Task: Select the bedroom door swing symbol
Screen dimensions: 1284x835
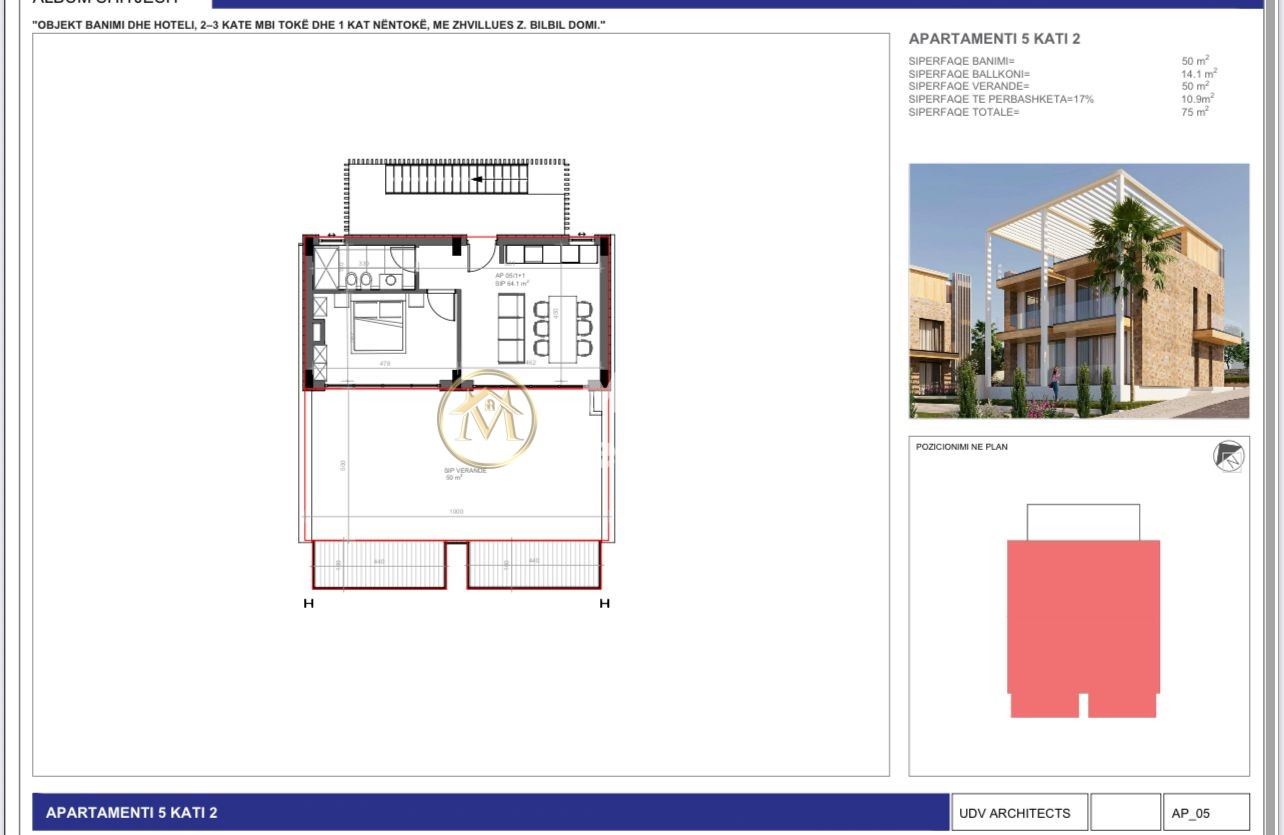Action: click(440, 305)
